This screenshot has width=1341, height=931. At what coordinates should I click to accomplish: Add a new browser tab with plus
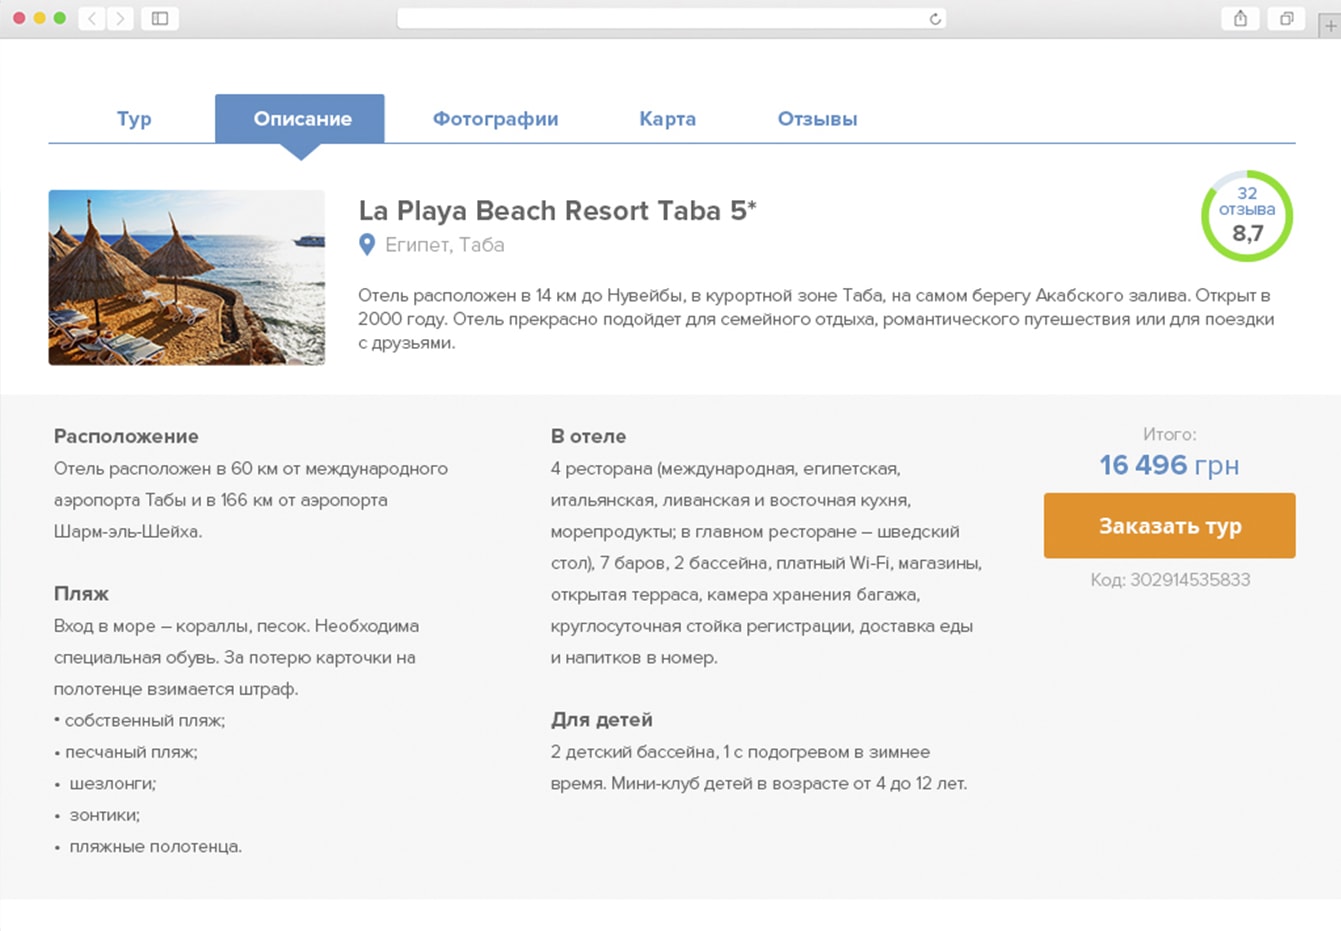pyautogui.click(x=1329, y=26)
